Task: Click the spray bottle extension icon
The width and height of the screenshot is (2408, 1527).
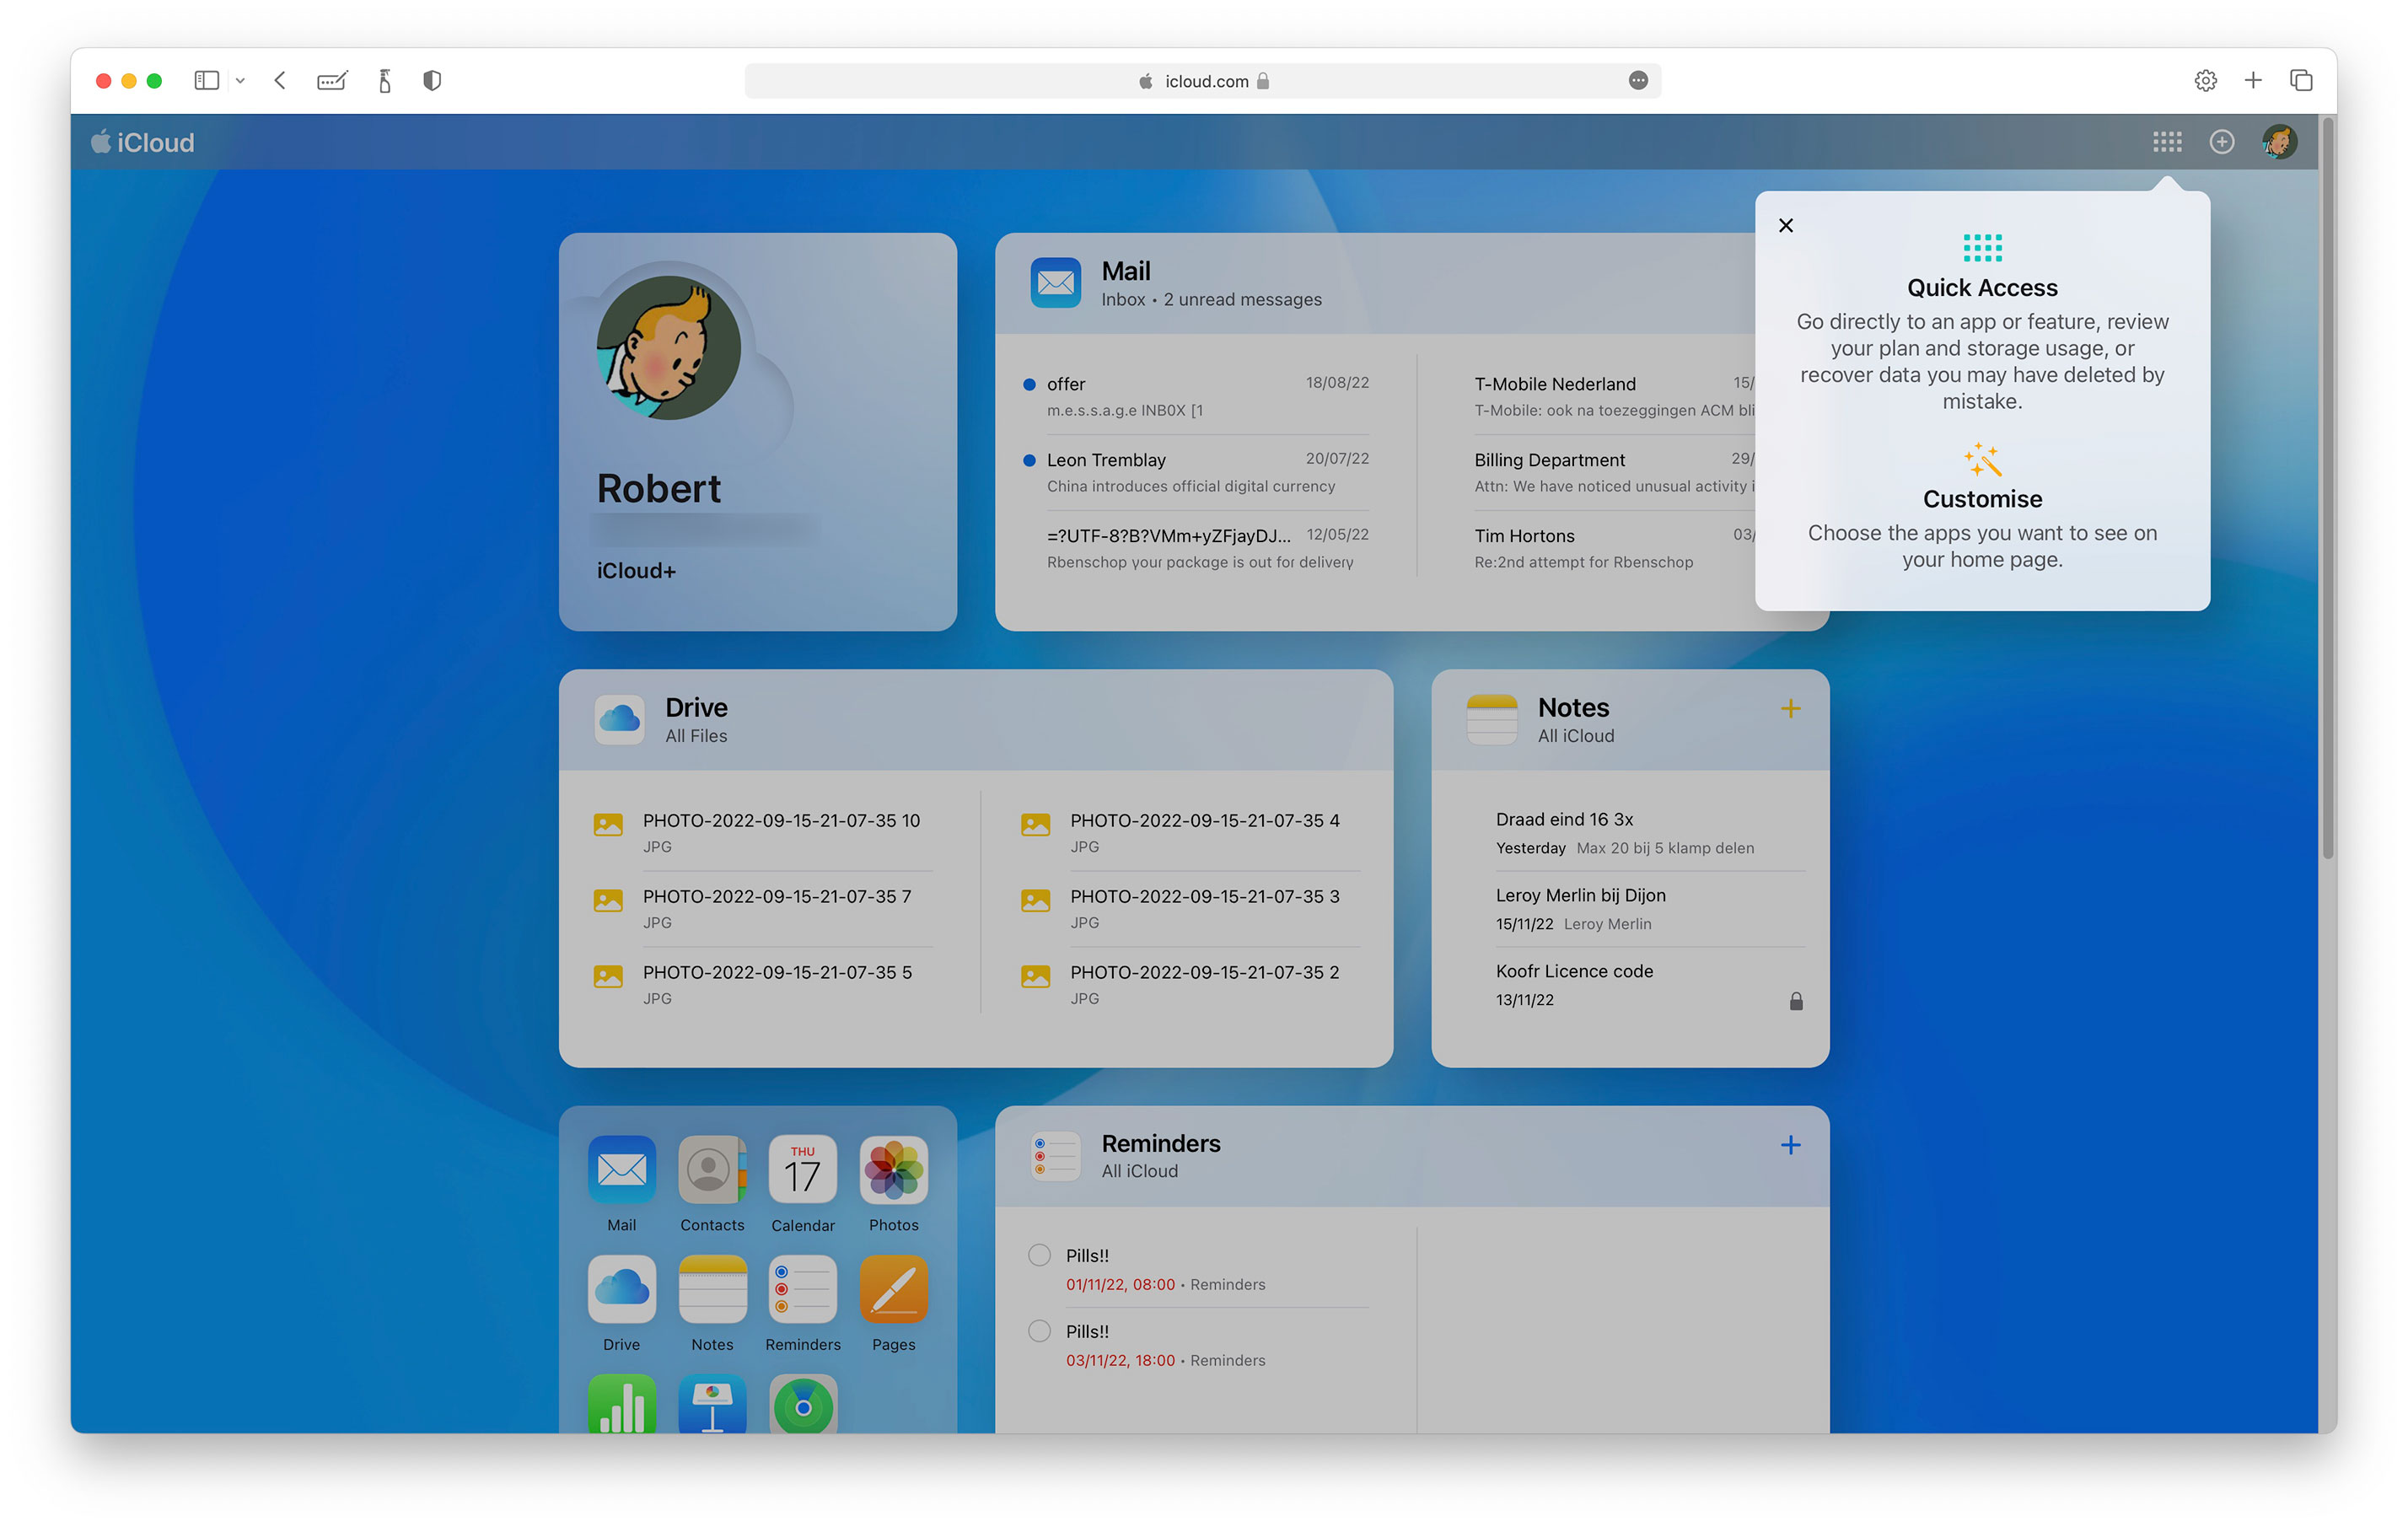Action: [385, 80]
